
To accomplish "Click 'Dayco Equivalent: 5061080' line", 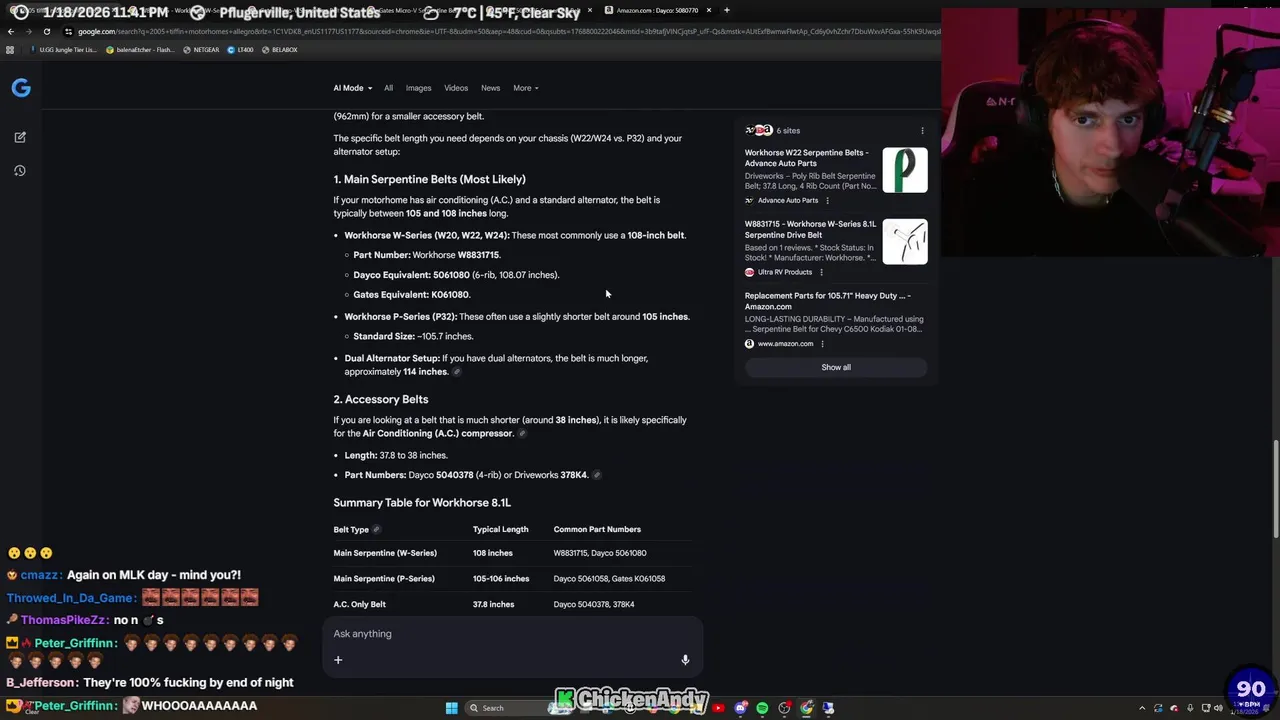I will pos(456,275).
